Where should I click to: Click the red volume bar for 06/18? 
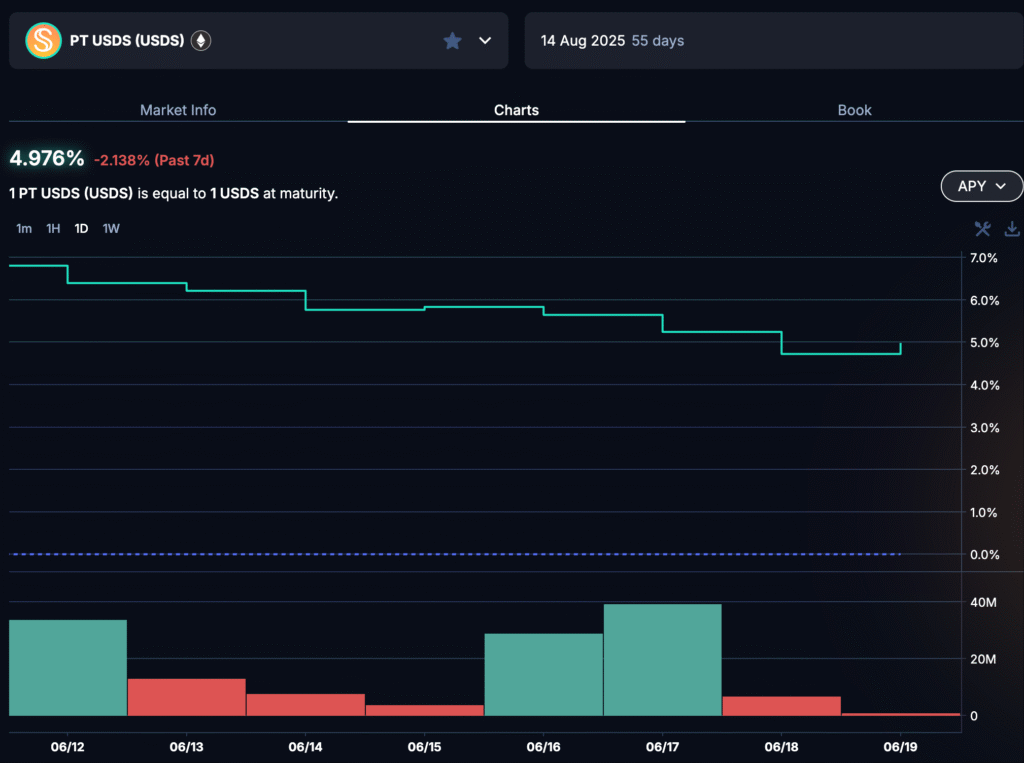tap(782, 706)
